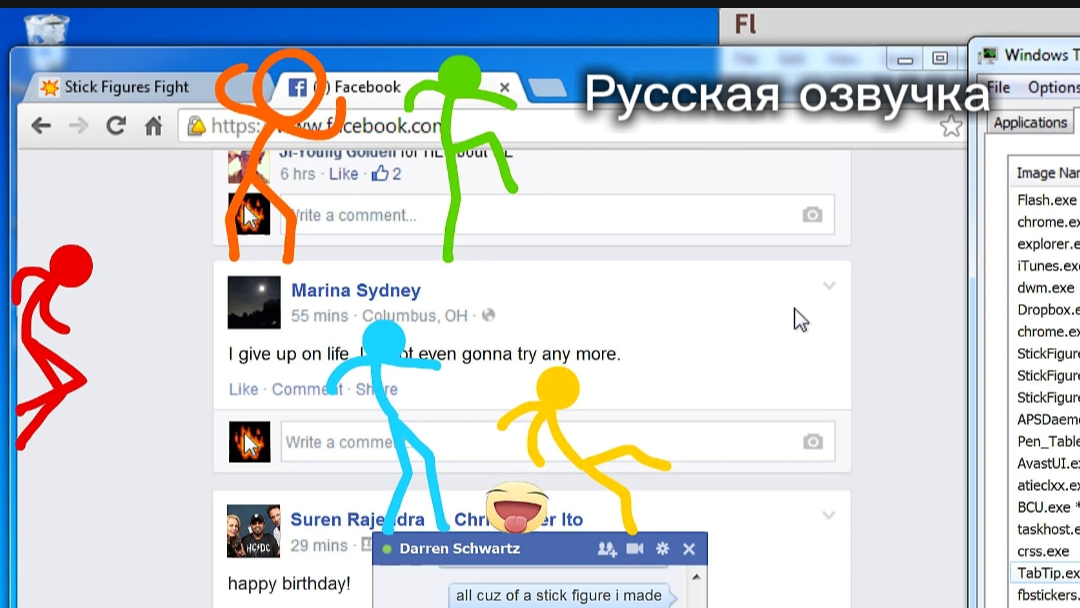Select atieclxx.exe process row

1046,485
